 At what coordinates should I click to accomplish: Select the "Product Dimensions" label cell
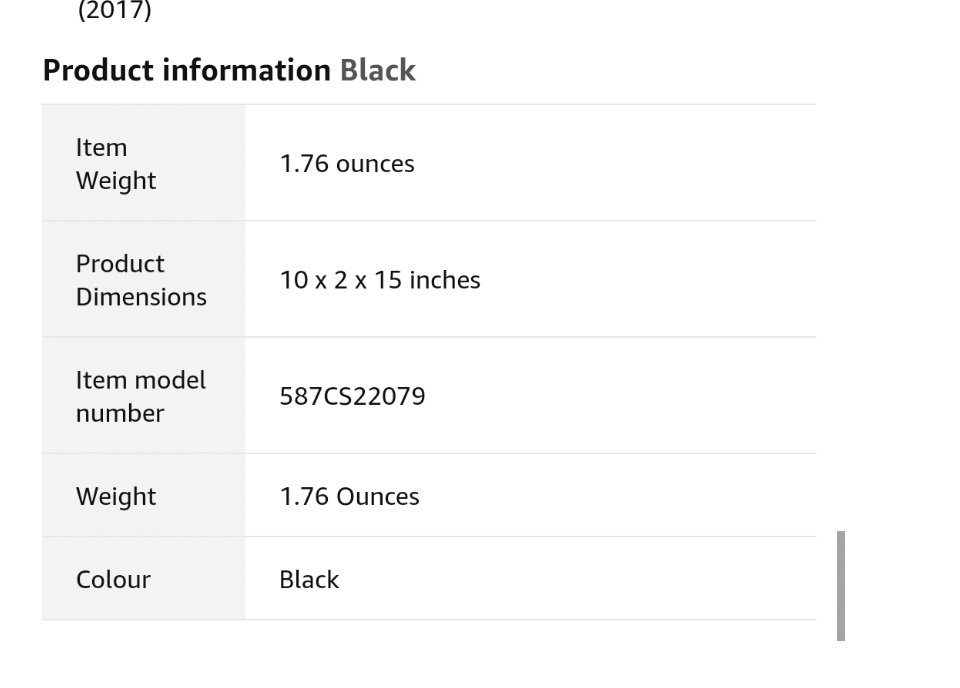click(x=143, y=280)
